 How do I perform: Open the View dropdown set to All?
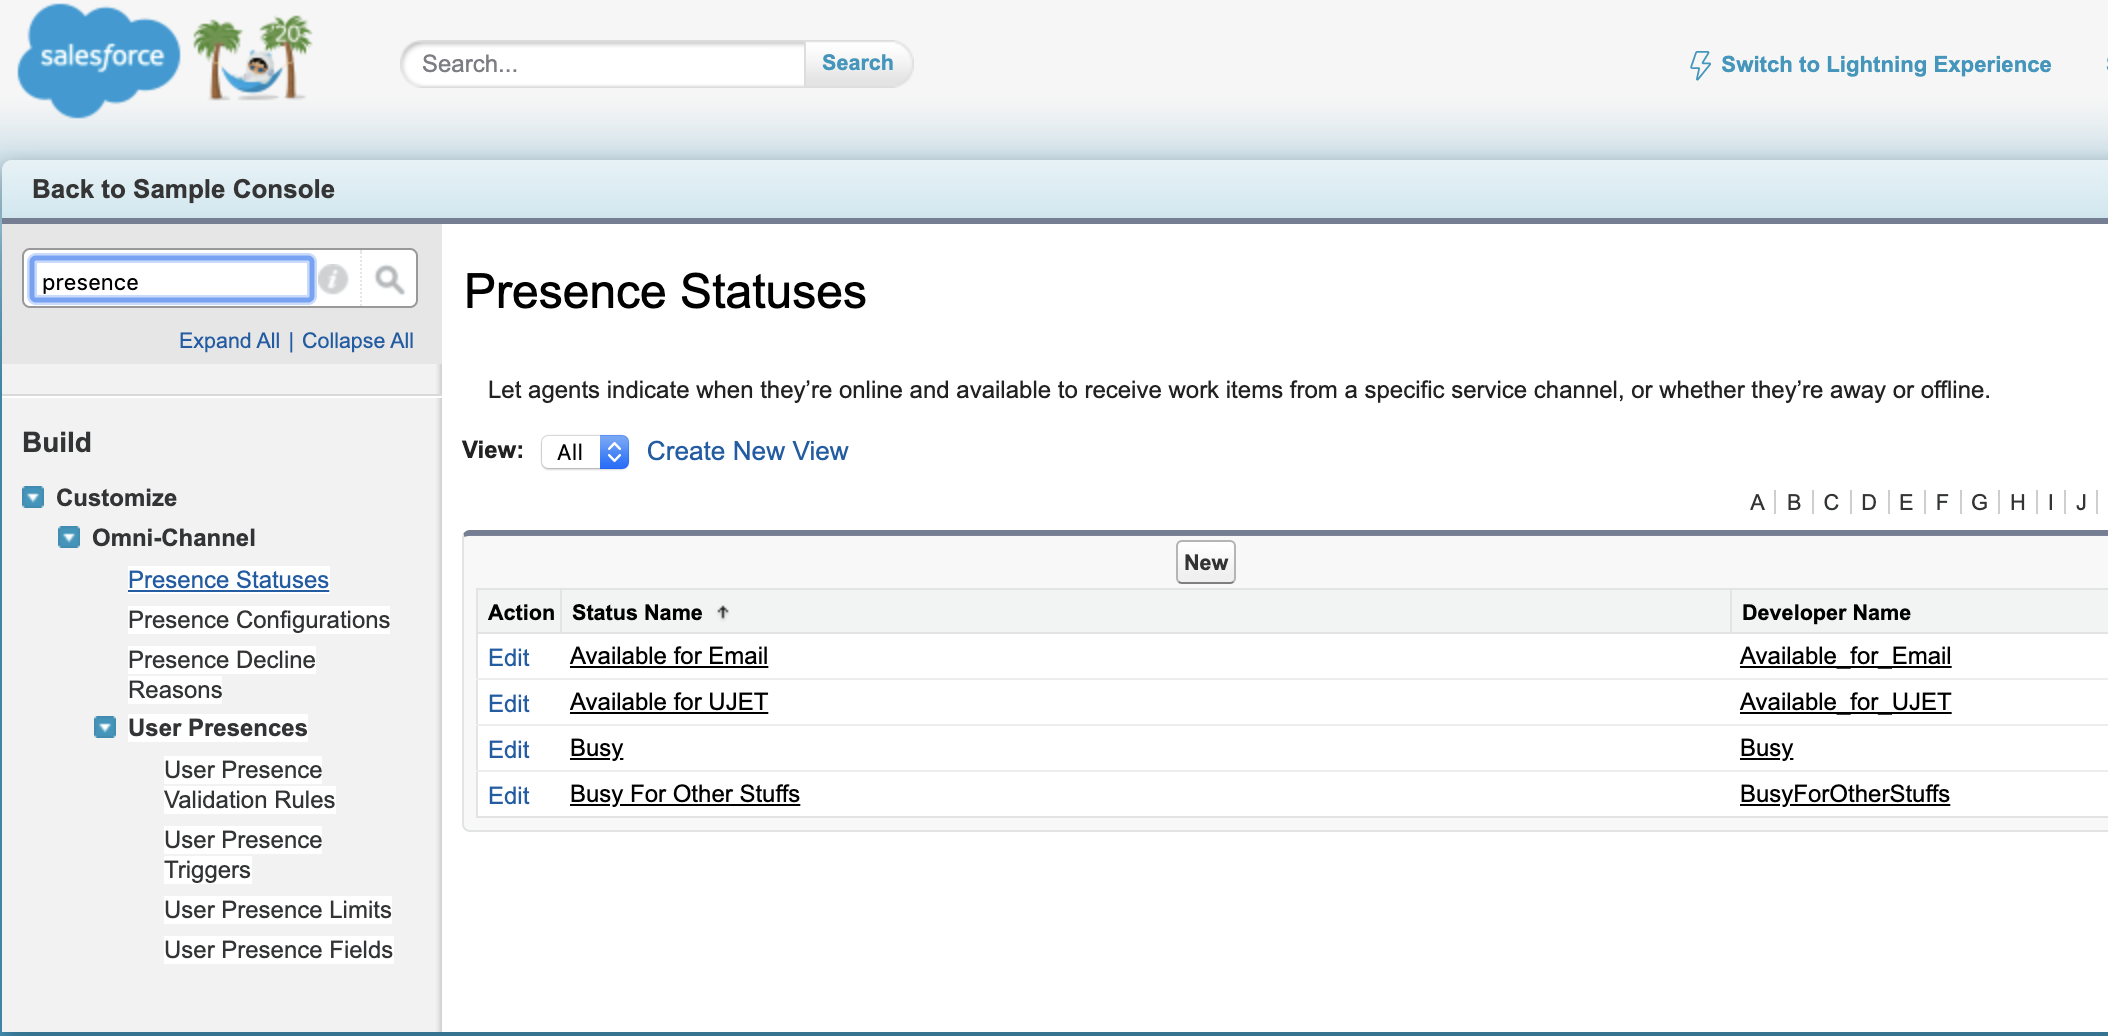click(x=585, y=452)
